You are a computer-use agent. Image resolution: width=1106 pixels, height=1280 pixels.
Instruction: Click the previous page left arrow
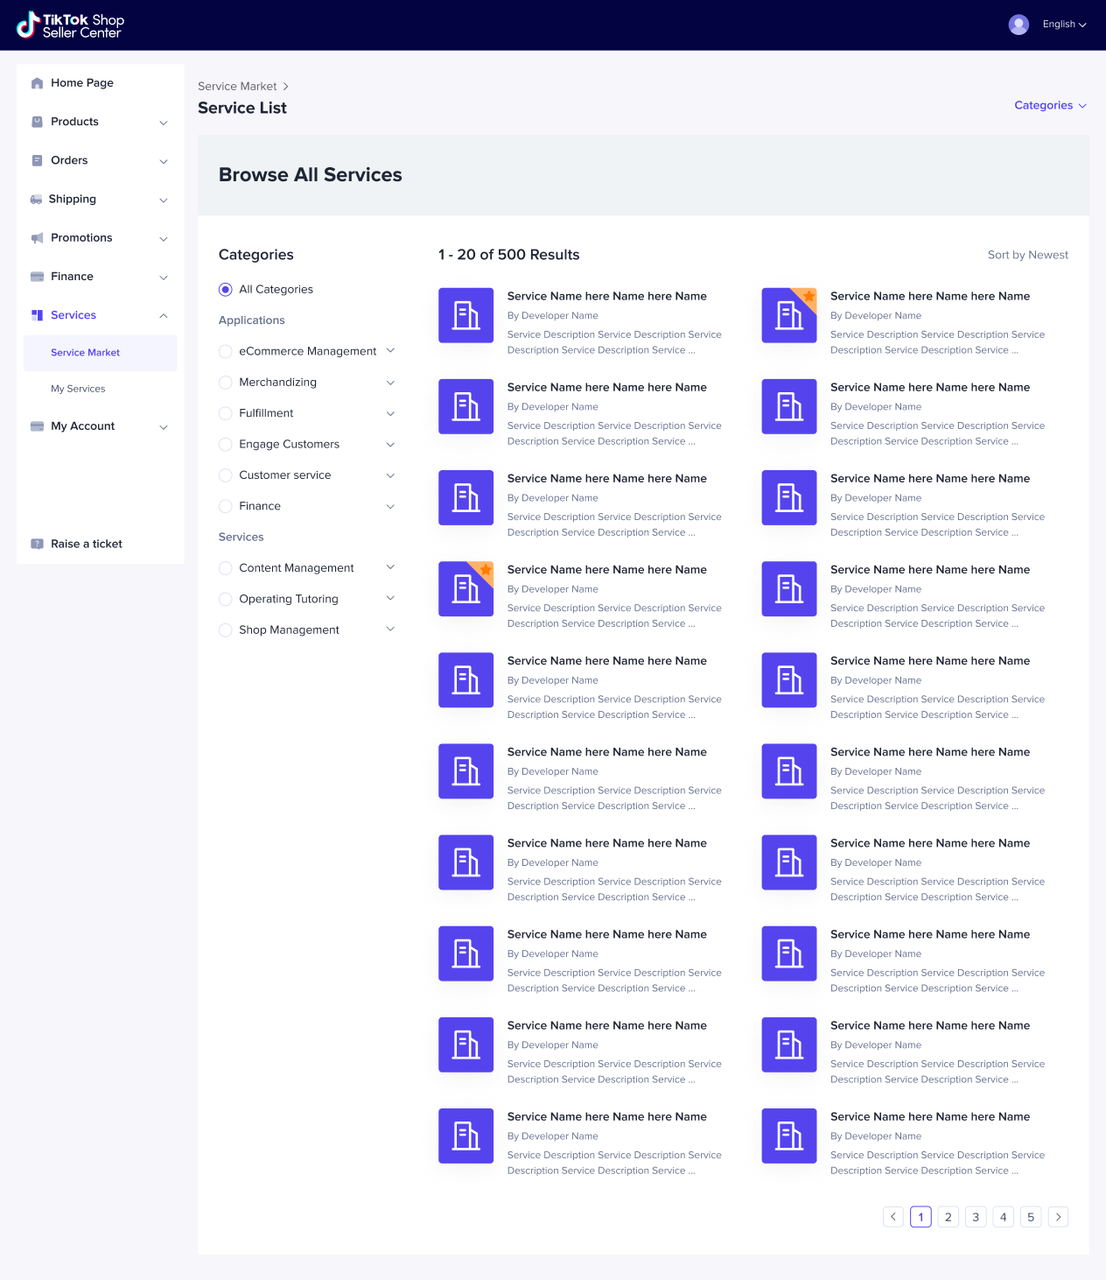pyautogui.click(x=893, y=1217)
